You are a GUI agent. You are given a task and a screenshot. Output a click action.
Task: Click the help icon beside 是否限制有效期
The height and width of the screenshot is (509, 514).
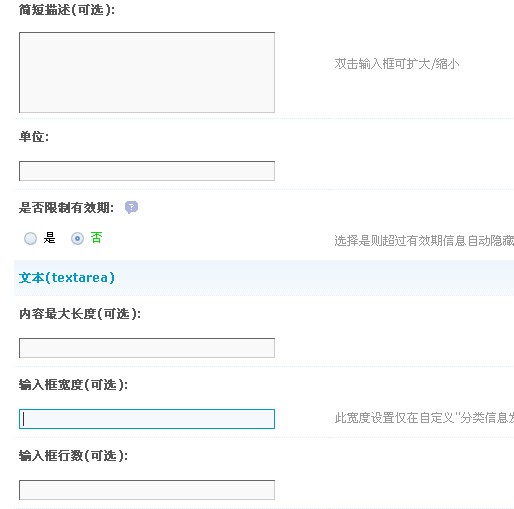(131, 207)
